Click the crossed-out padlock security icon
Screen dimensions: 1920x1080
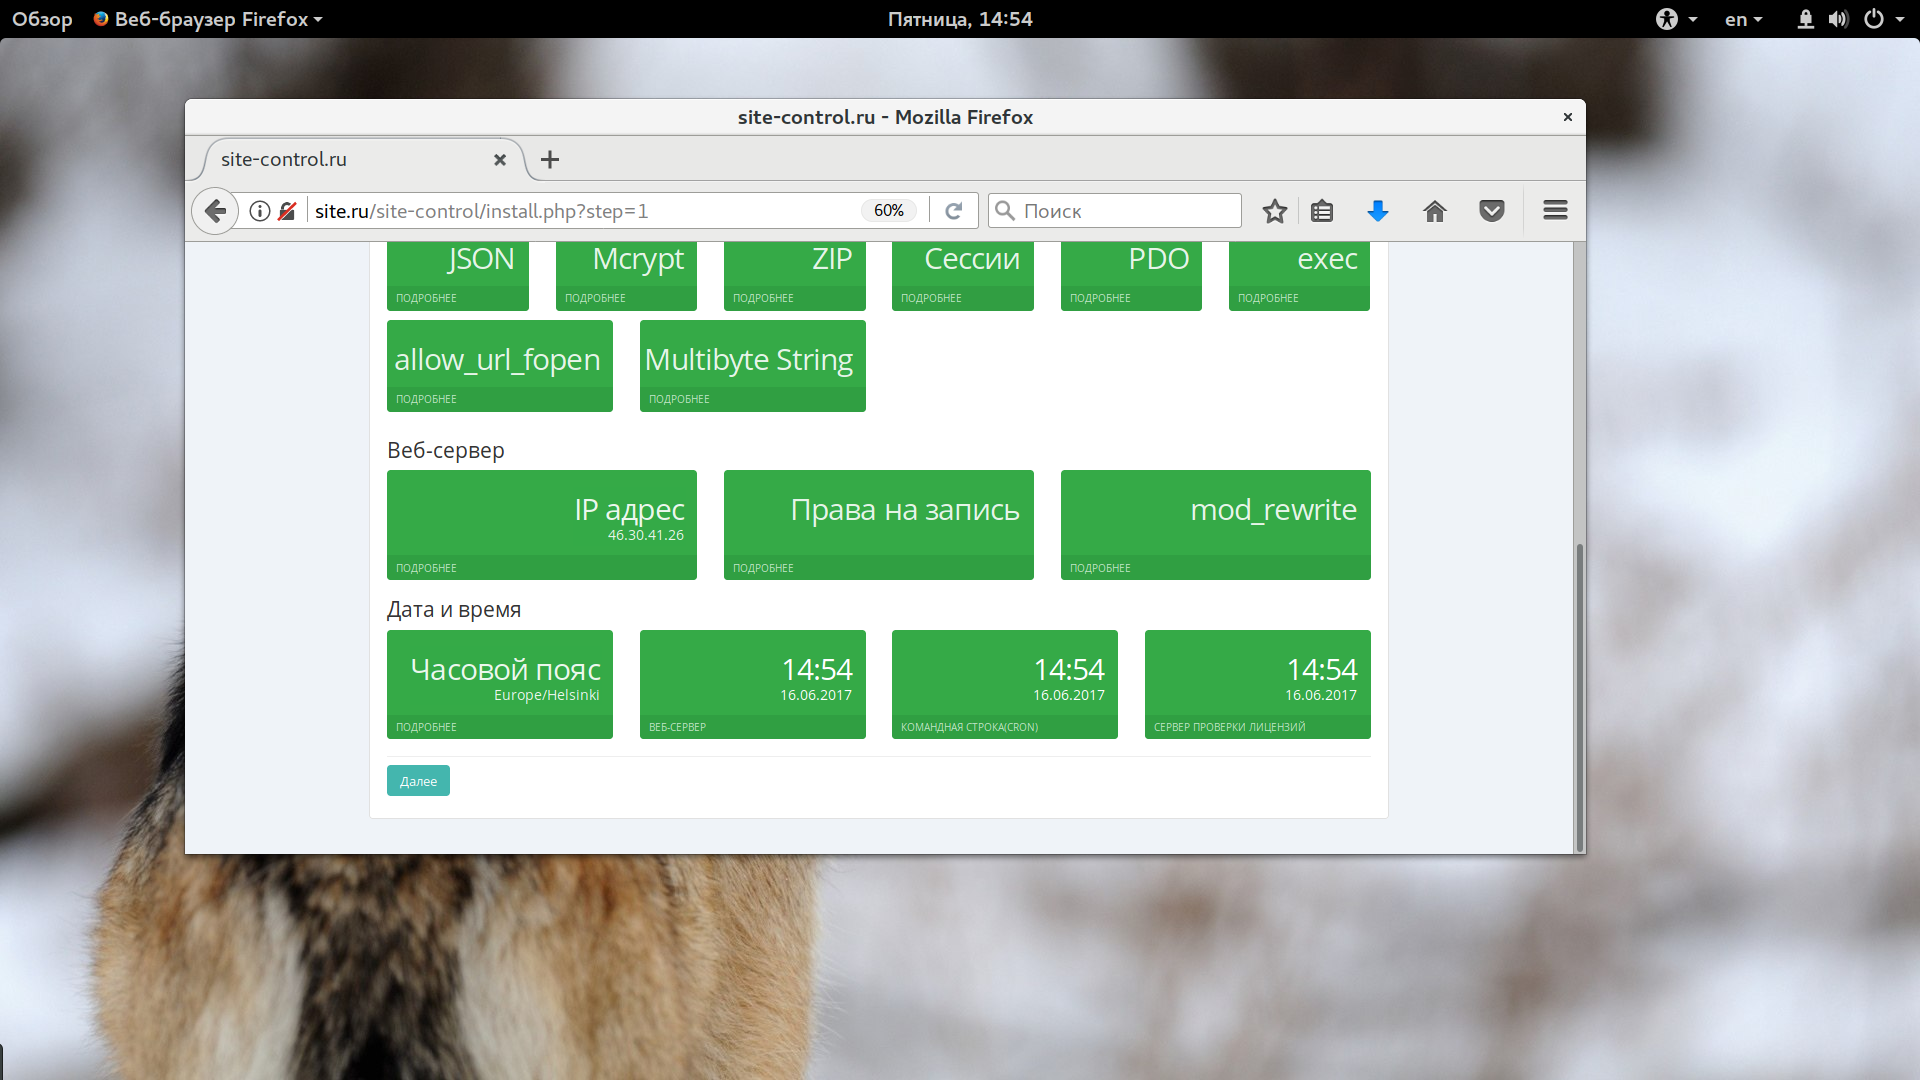(x=287, y=211)
